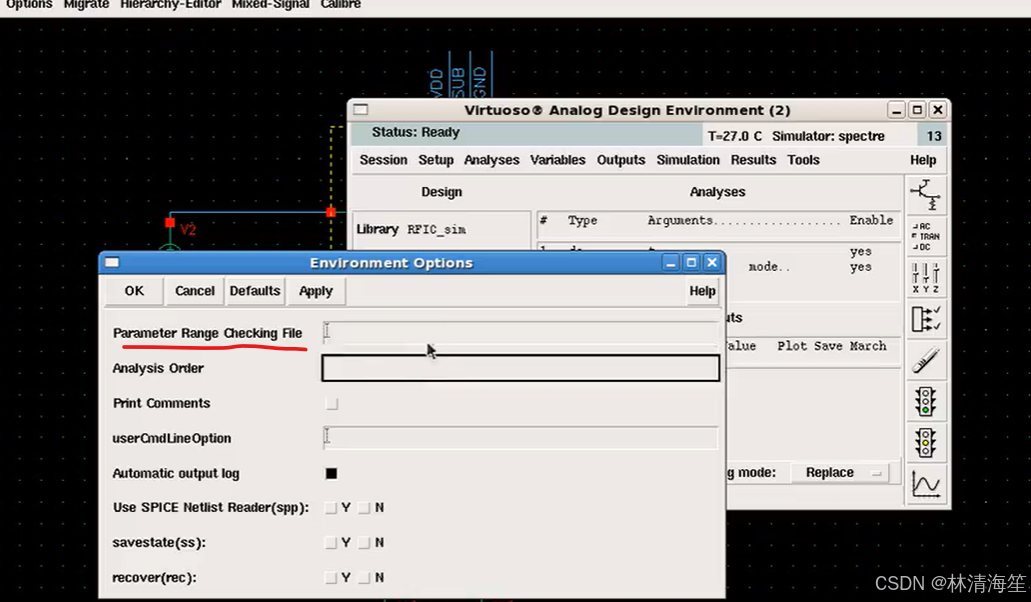This screenshot has height=602, width=1031.
Task: Open the Variables menu in ADE
Action: coord(558,160)
